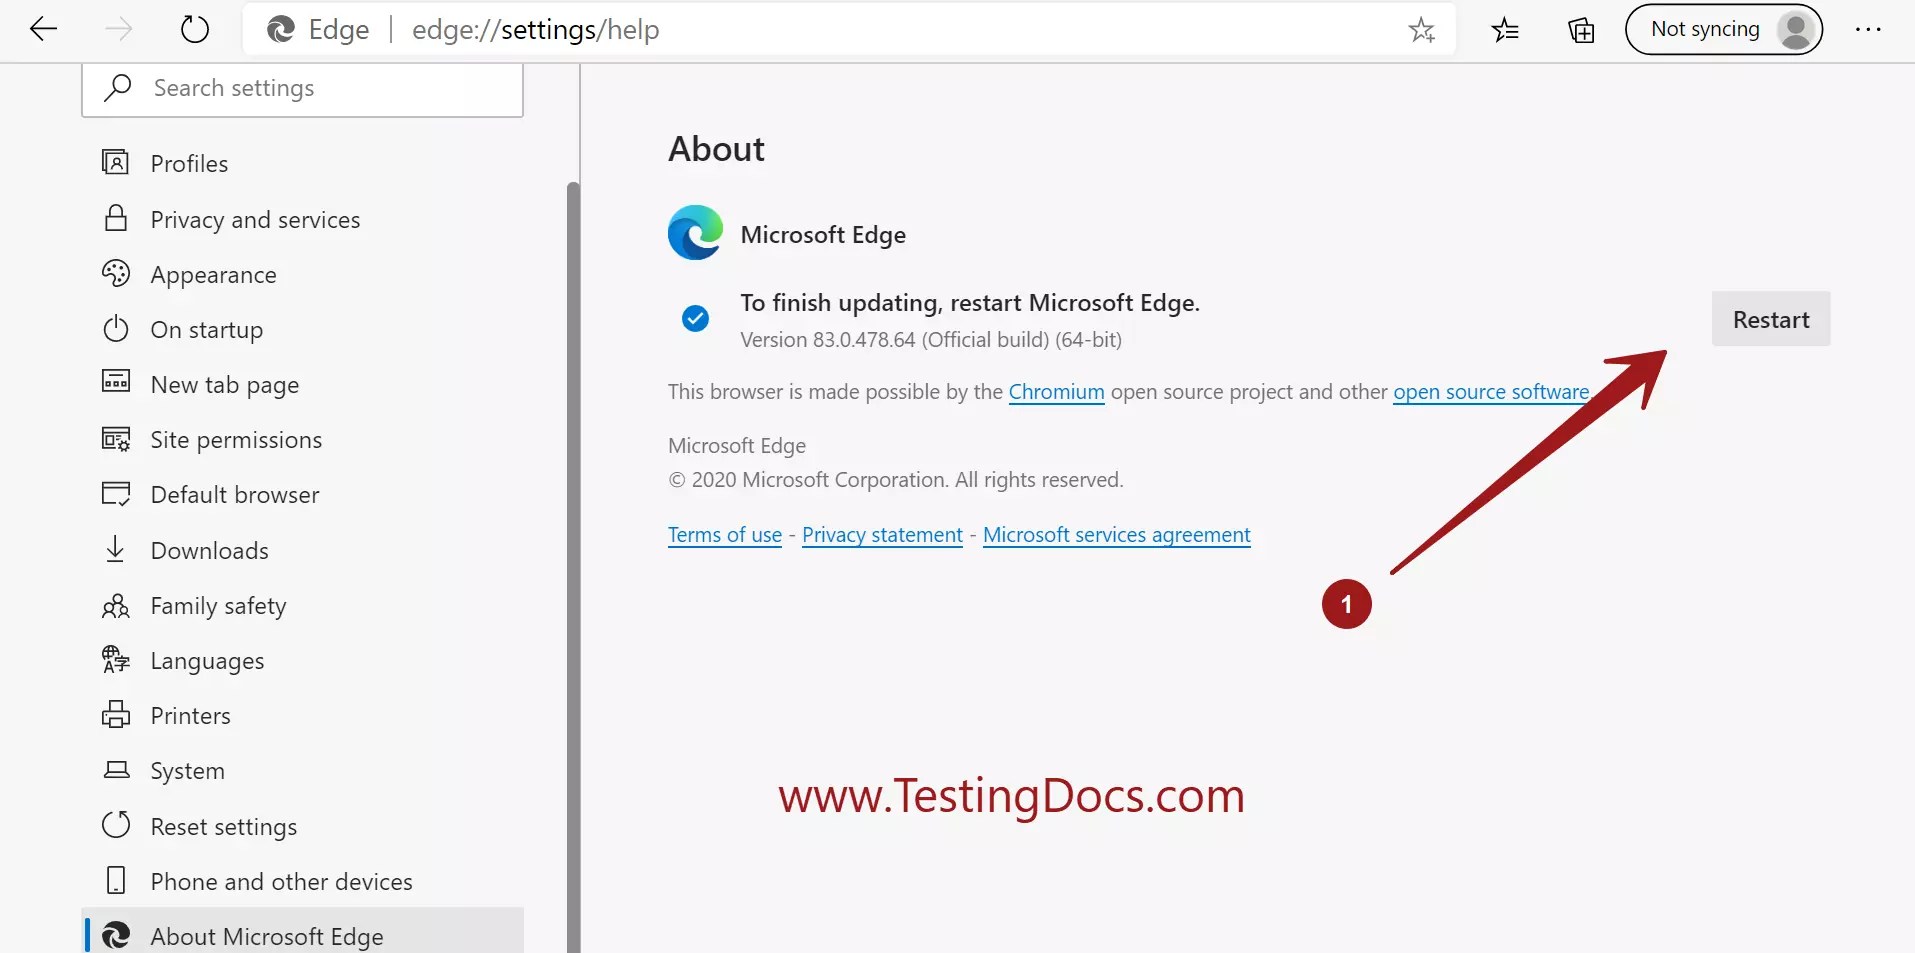Click the Restart button to finish updating
The width and height of the screenshot is (1915, 953).
click(1770, 319)
